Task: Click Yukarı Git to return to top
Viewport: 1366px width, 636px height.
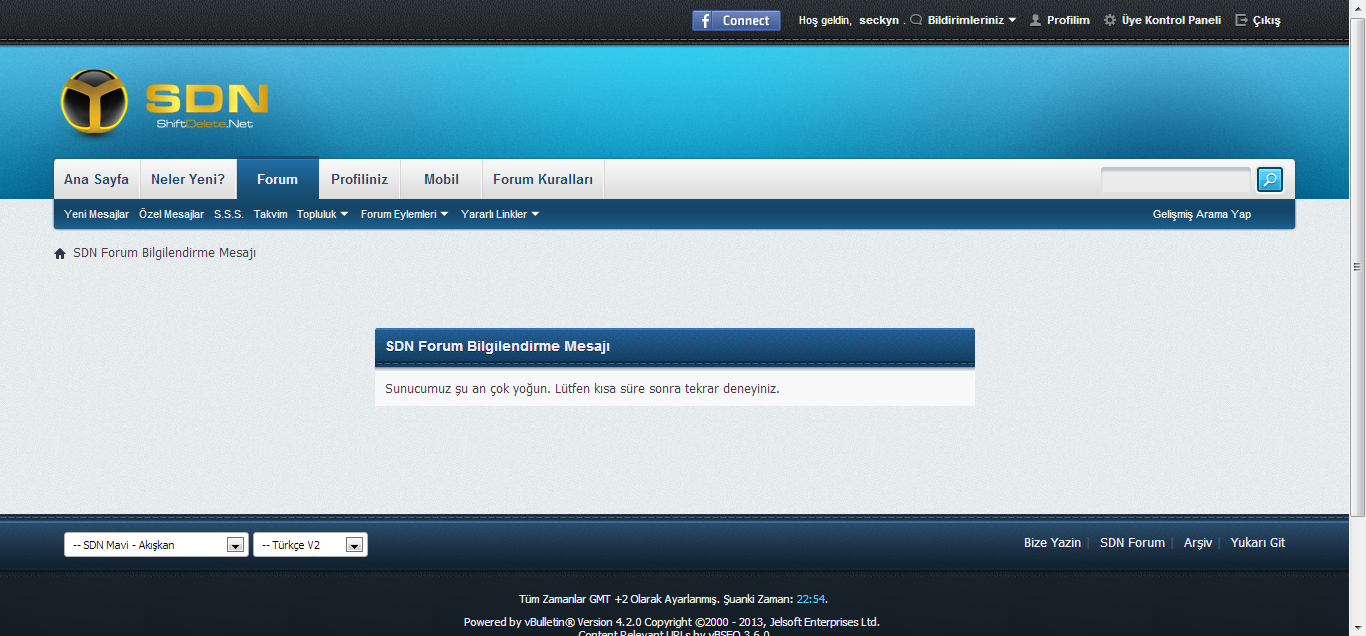Action: pos(1258,543)
